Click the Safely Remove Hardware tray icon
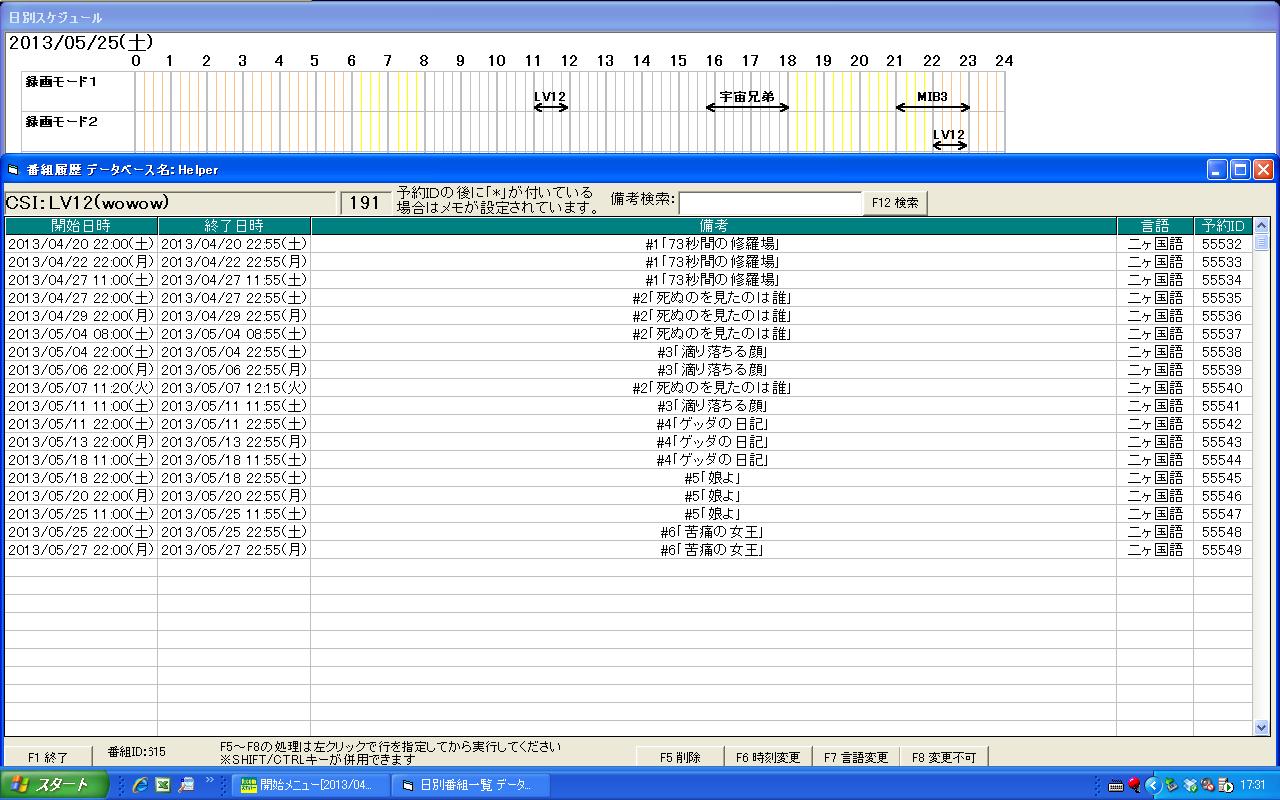This screenshot has width=1280, height=800. click(1171, 785)
